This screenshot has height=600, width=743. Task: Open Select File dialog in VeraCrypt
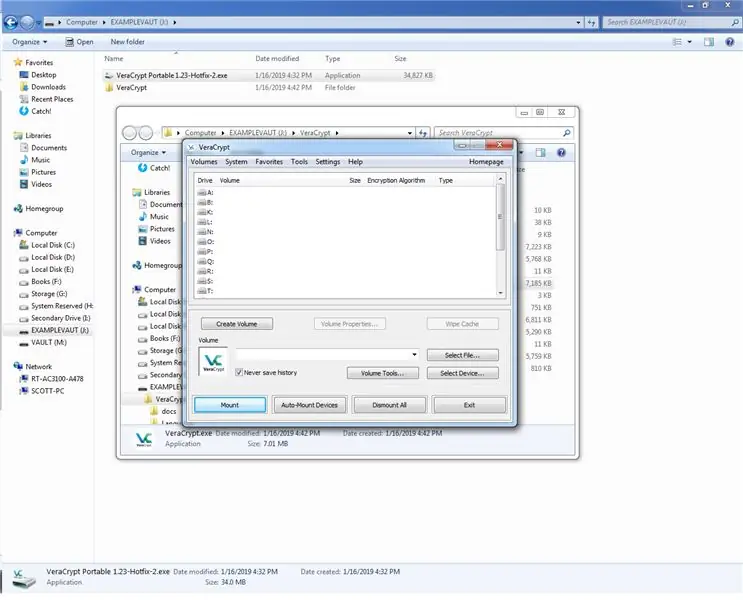point(462,355)
